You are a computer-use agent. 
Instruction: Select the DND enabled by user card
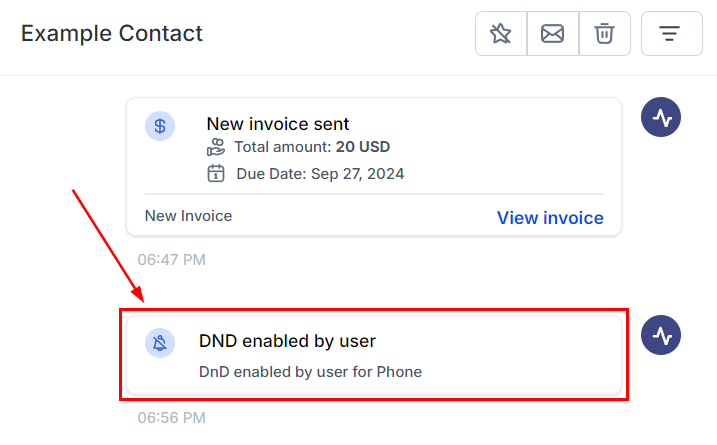point(374,355)
